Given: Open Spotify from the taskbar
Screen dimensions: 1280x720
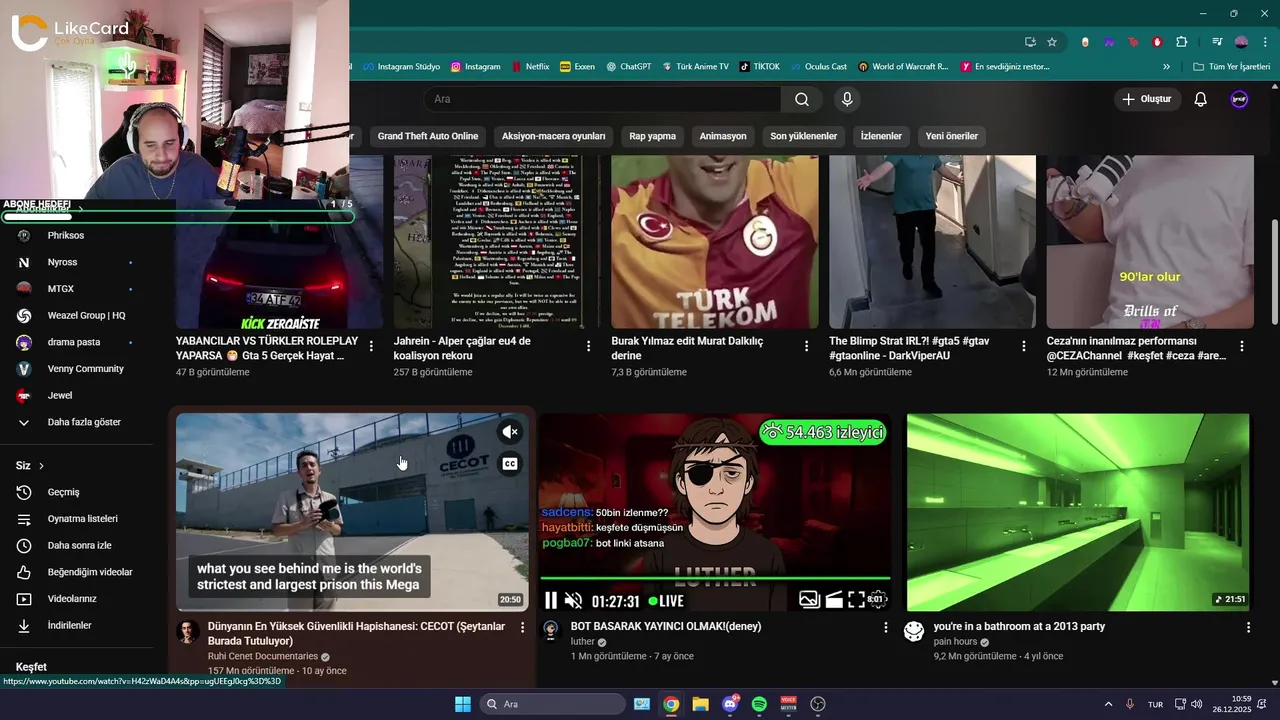Looking at the screenshot, I should tap(759, 704).
